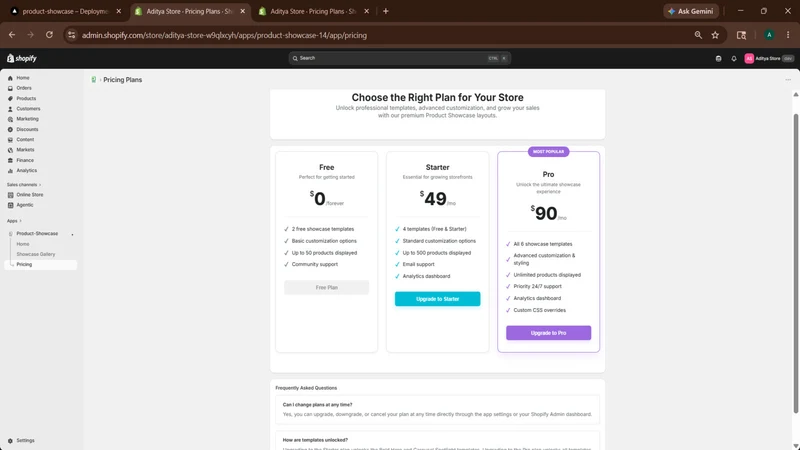
Task: Click the Settings gear icon
Action: pos(10,441)
